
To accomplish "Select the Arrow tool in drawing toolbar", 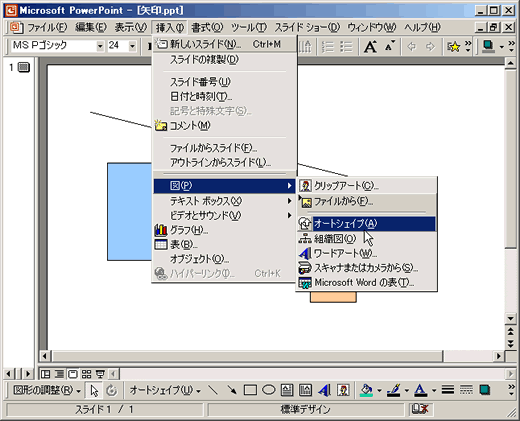I will pyautogui.click(x=231, y=390).
